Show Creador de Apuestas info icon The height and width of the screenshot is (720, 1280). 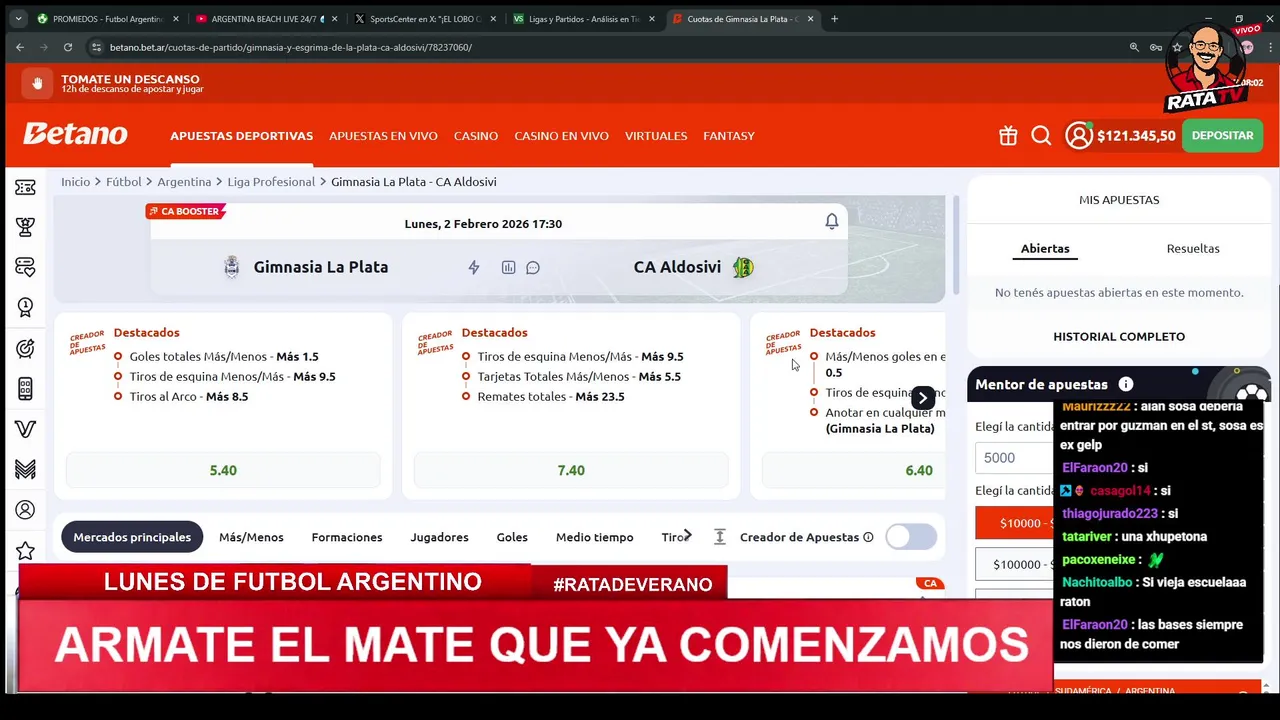[868, 537]
